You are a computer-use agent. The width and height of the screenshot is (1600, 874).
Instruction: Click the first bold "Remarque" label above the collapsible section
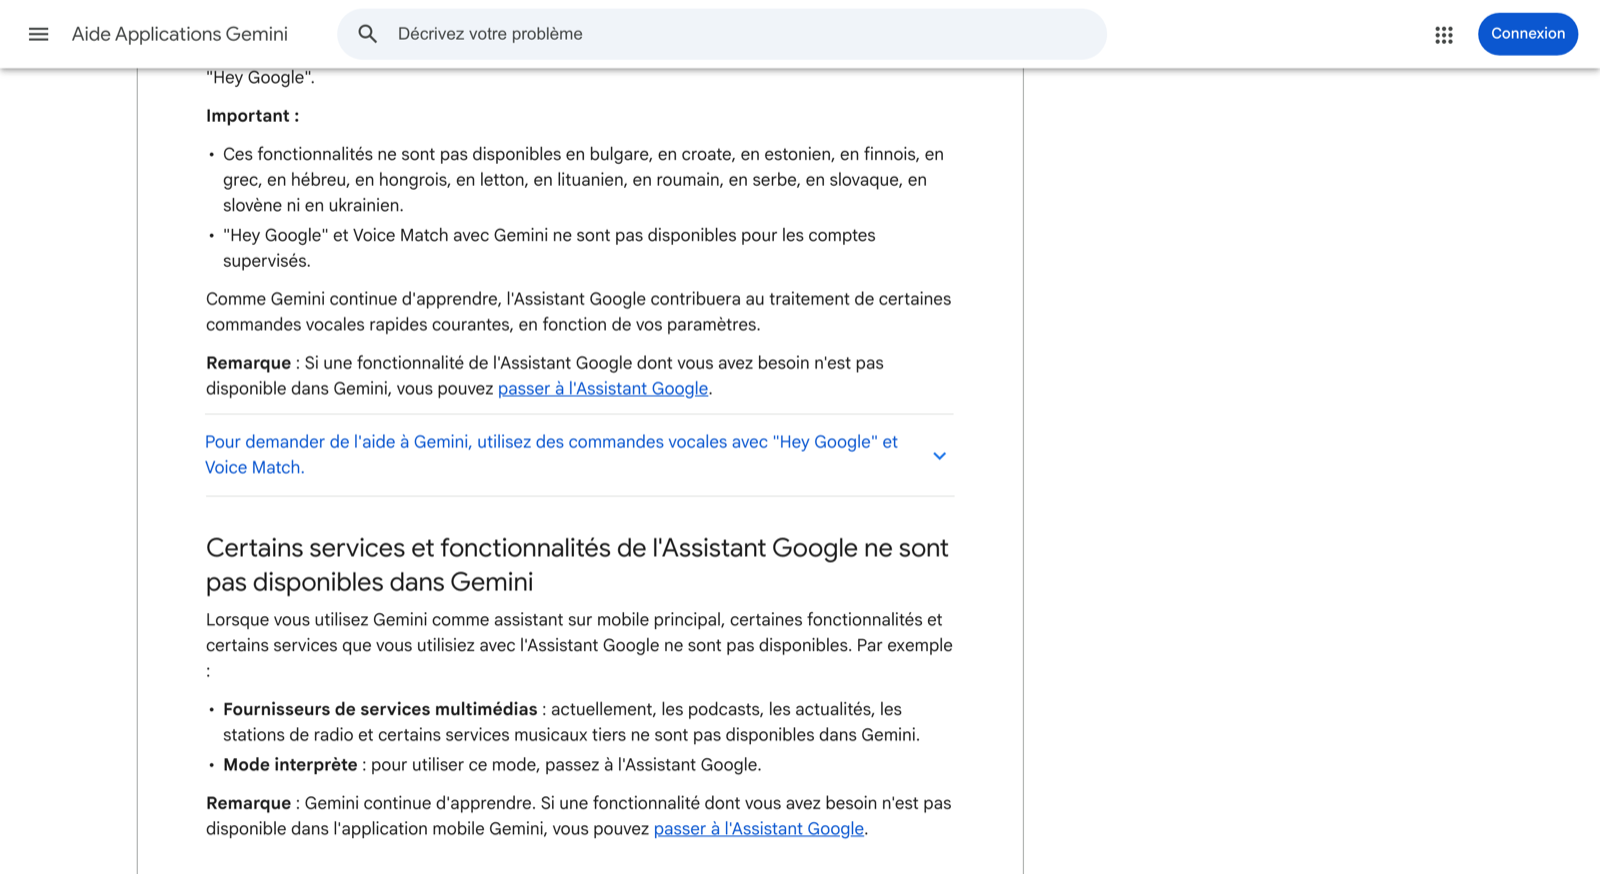[x=248, y=363]
